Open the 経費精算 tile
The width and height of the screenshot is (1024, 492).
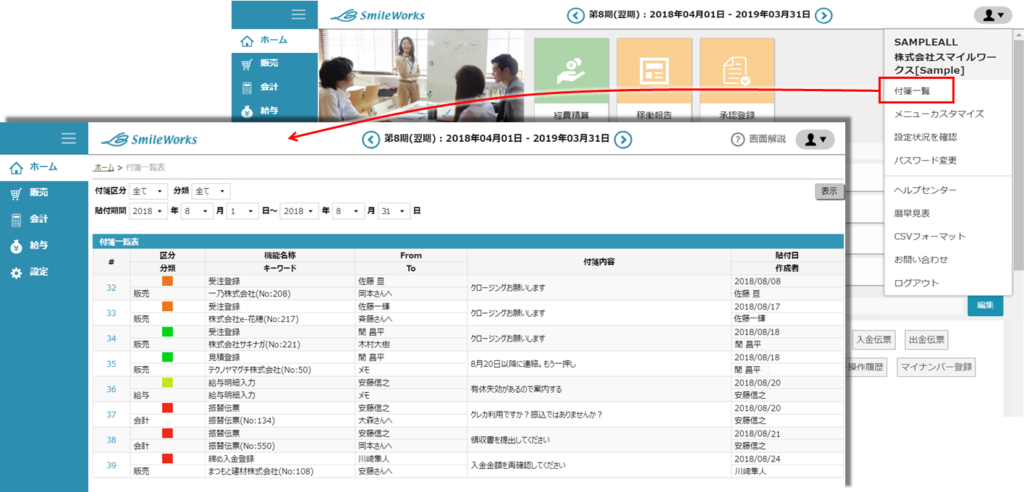point(571,79)
